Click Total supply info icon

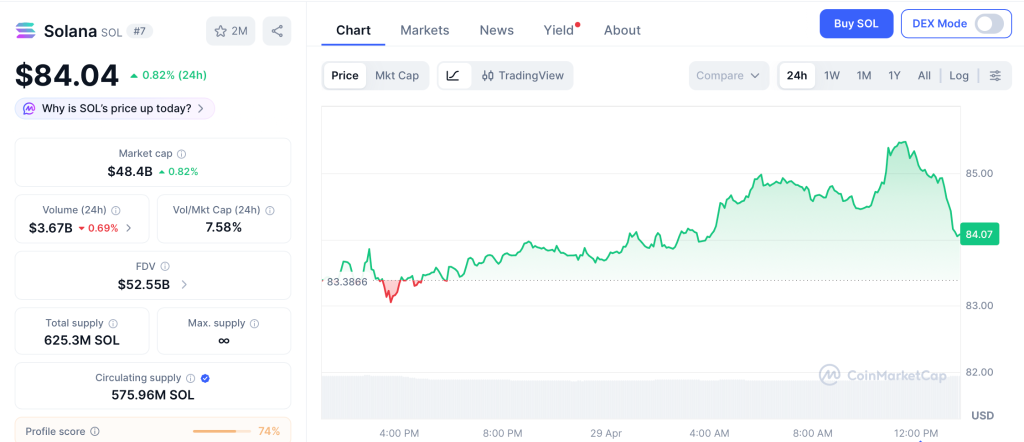[113, 324]
